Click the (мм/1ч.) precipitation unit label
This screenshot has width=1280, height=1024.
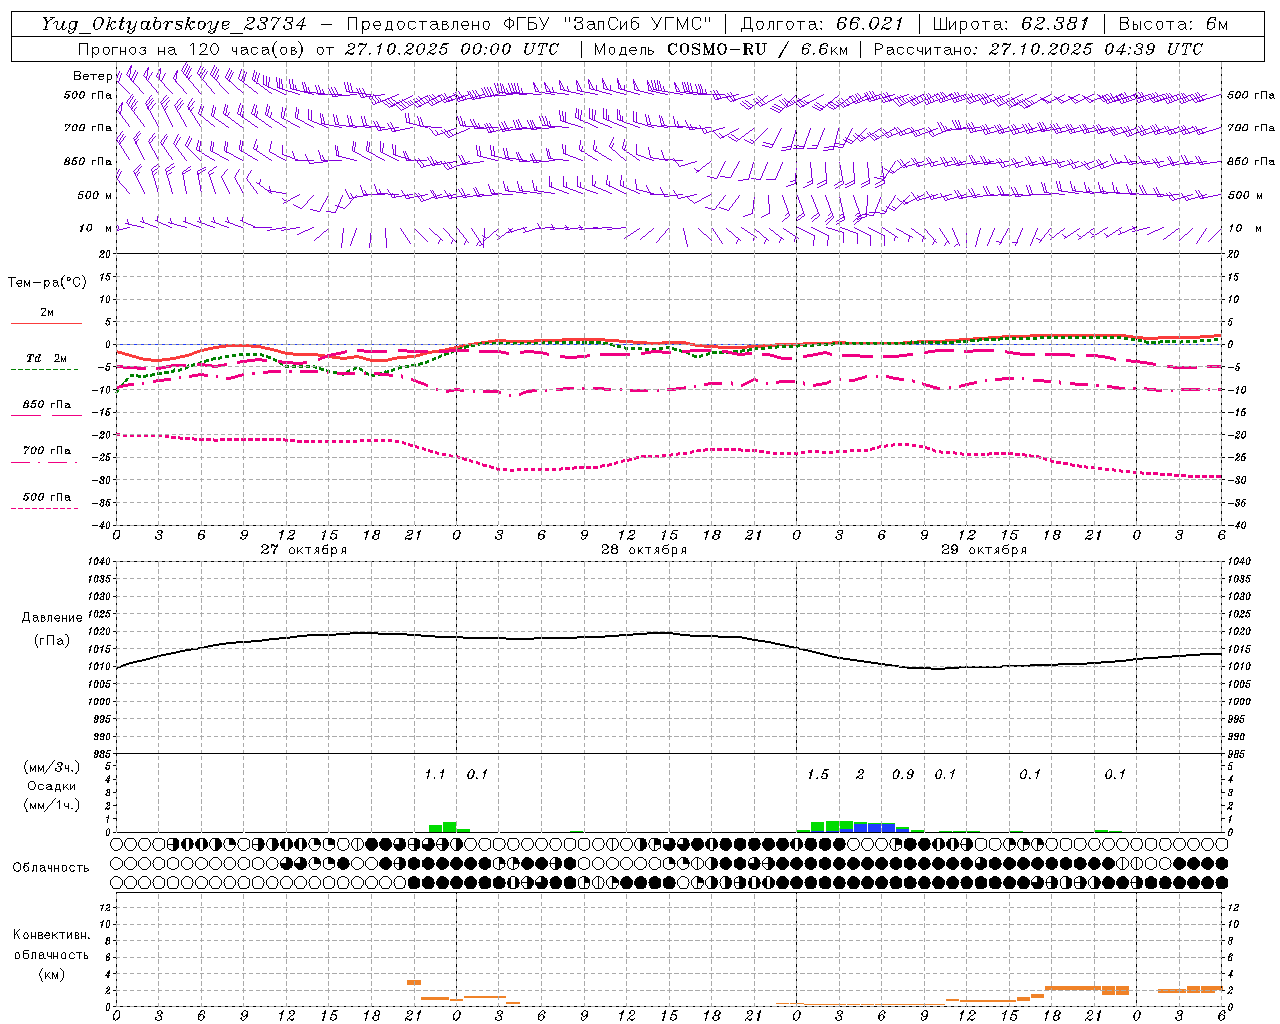pyautogui.click(x=52, y=805)
